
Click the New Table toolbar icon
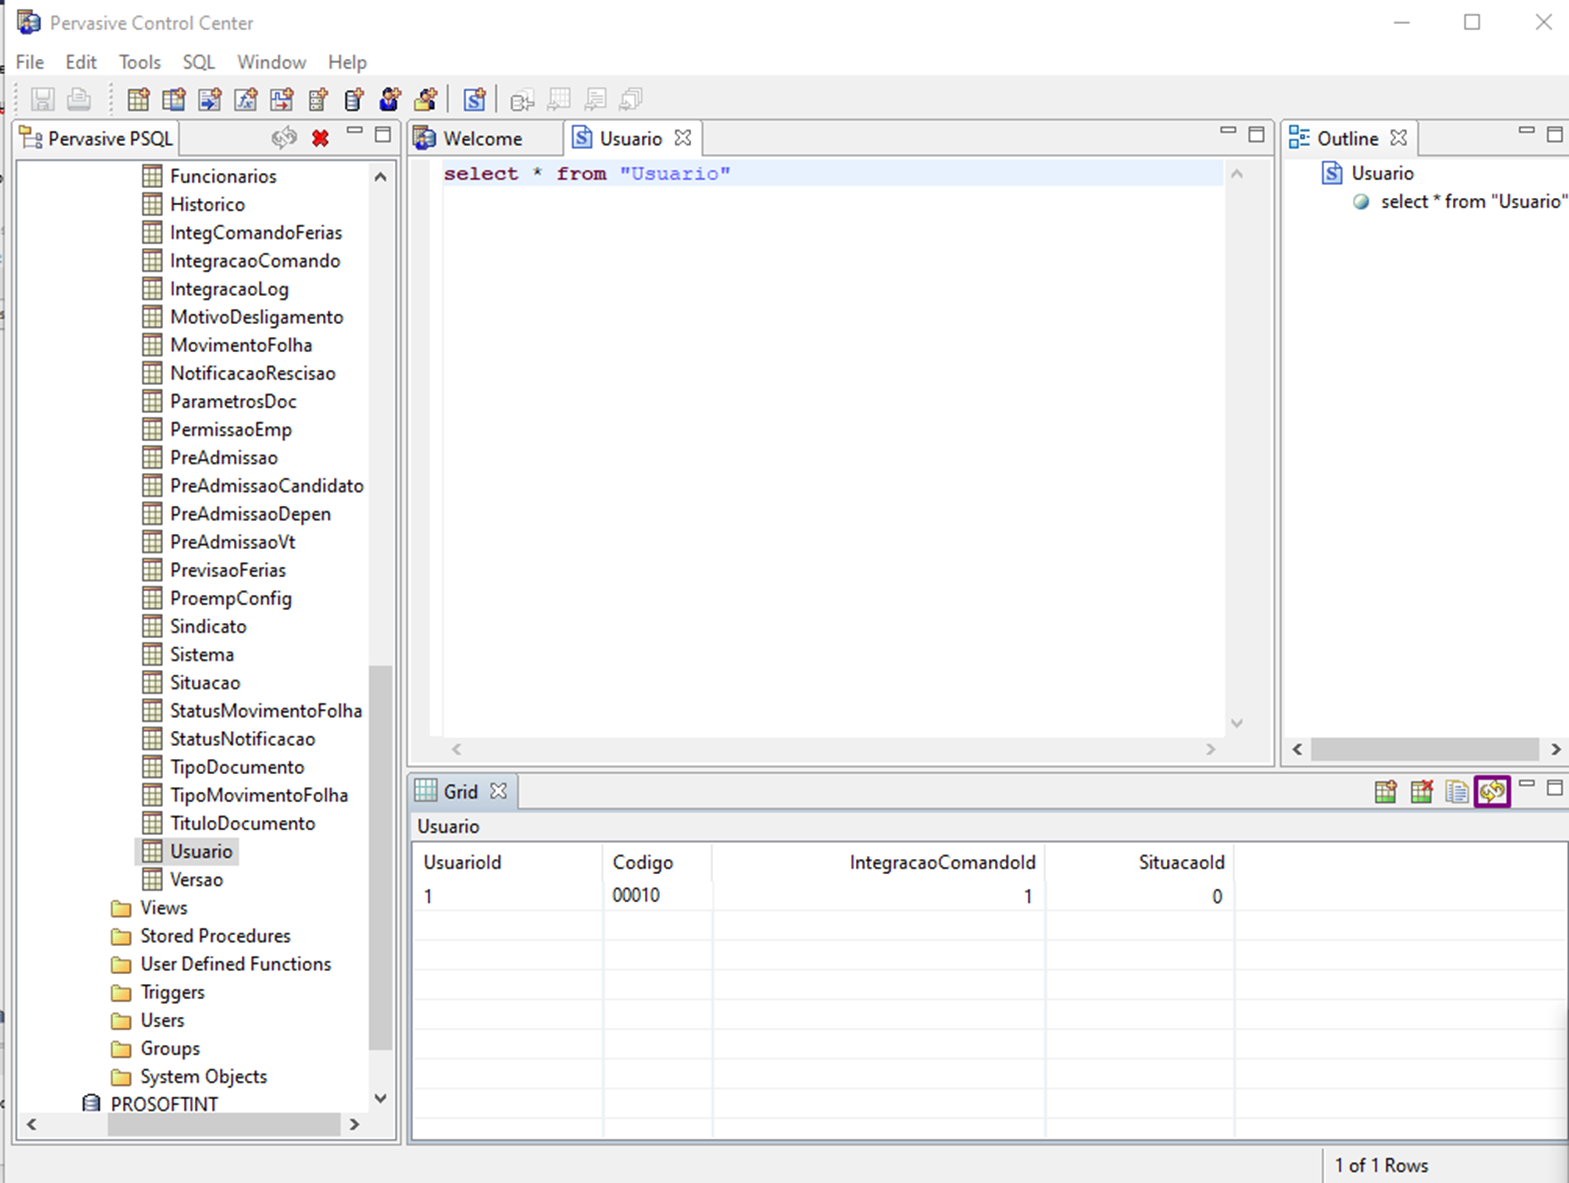(x=138, y=99)
